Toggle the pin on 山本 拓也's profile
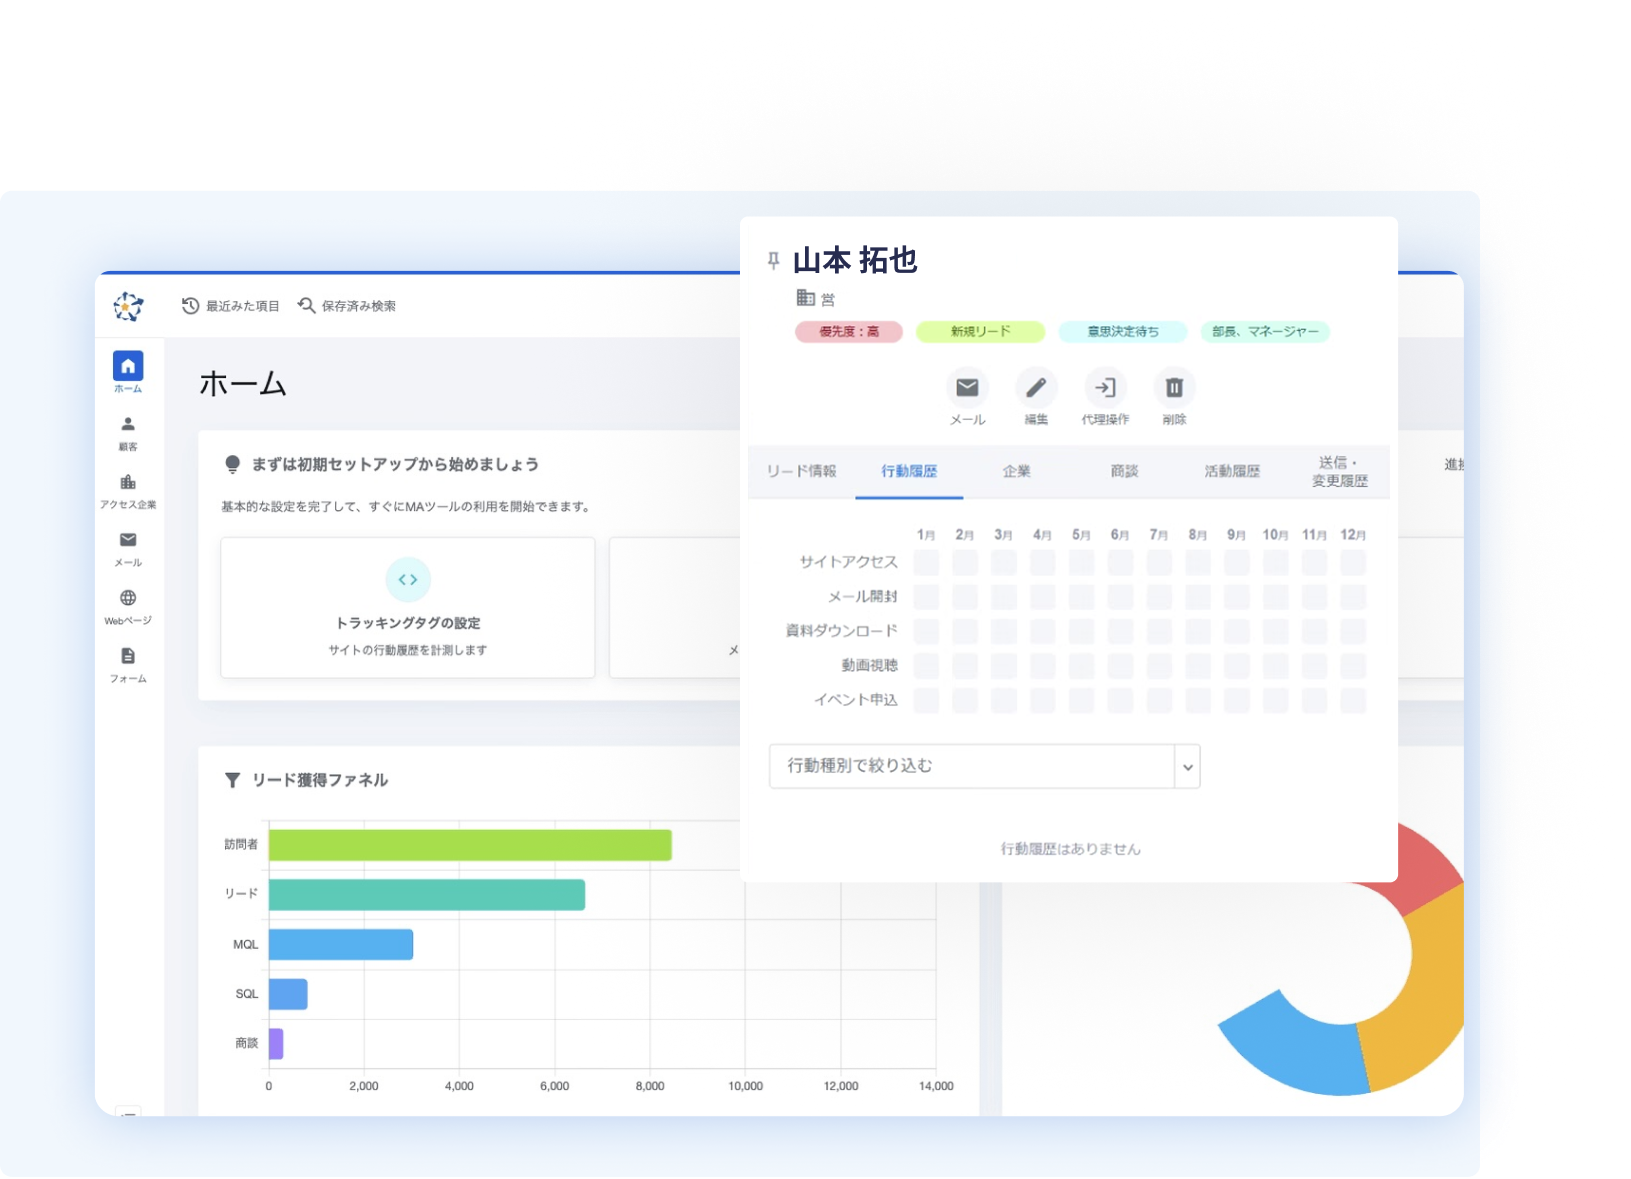The width and height of the screenshot is (1631, 1179). point(773,258)
